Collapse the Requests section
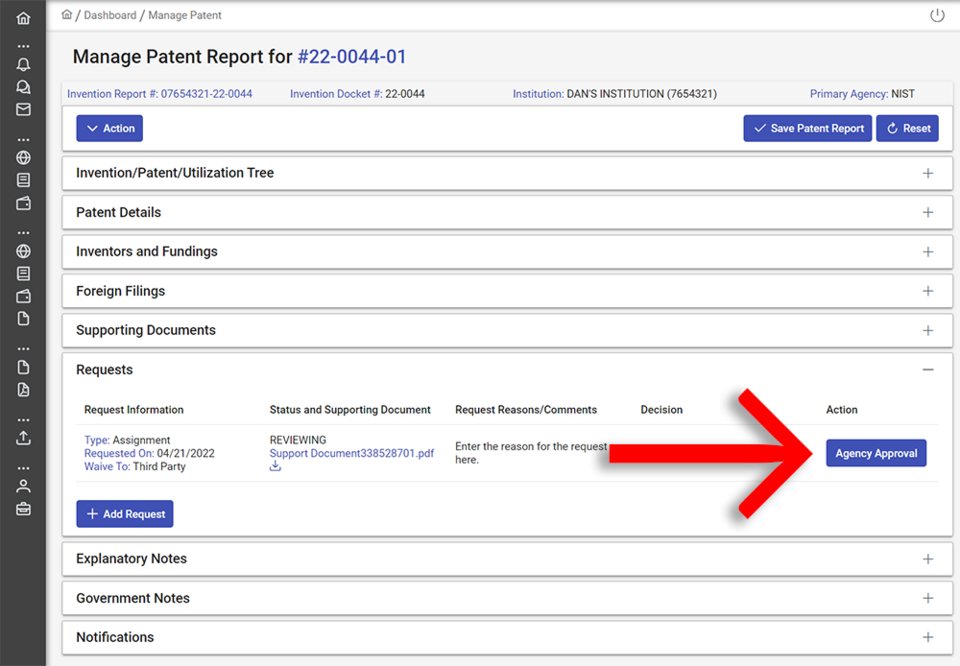This screenshot has width=960, height=666. [x=927, y=369]
